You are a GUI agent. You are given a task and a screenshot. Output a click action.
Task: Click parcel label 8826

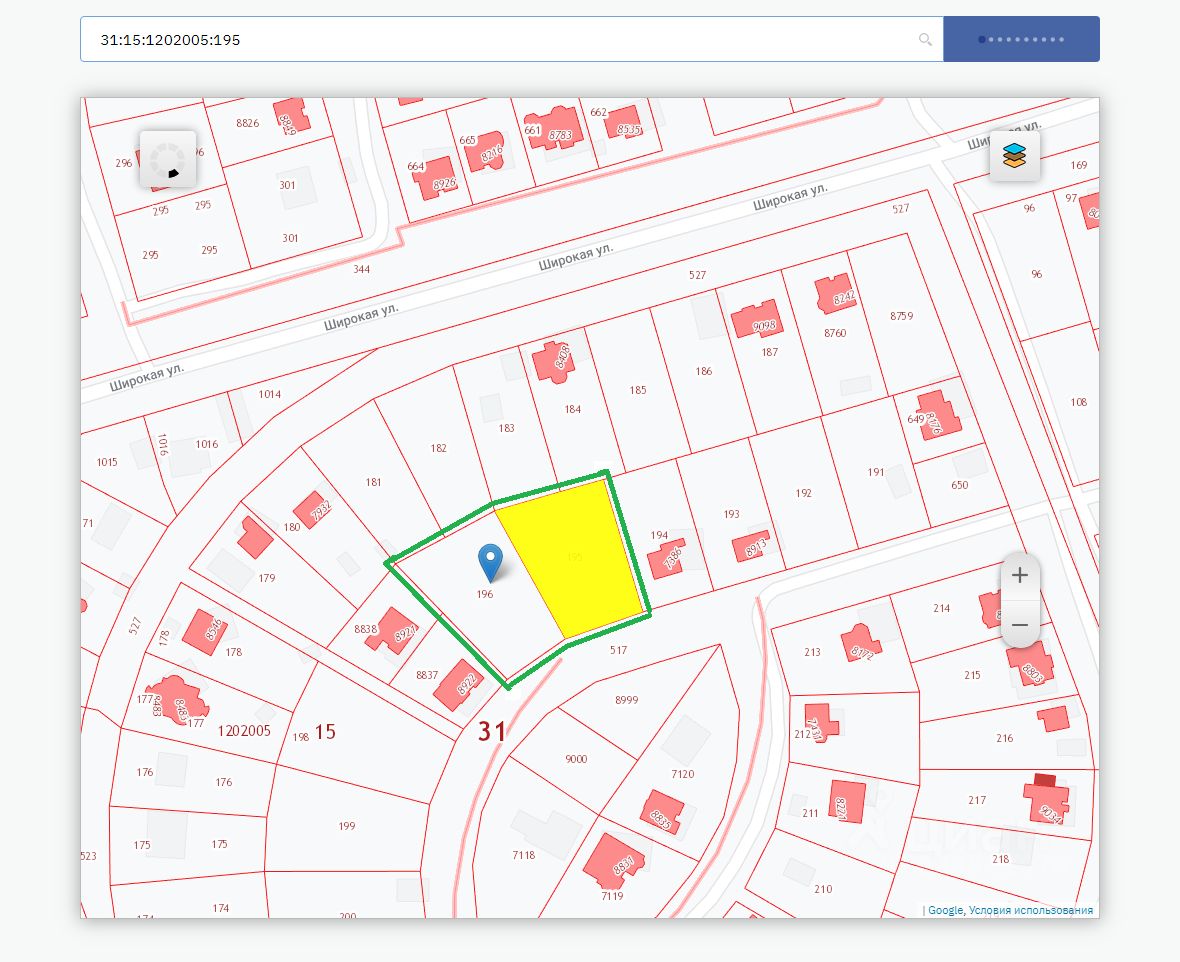click(x=248, y=123)
